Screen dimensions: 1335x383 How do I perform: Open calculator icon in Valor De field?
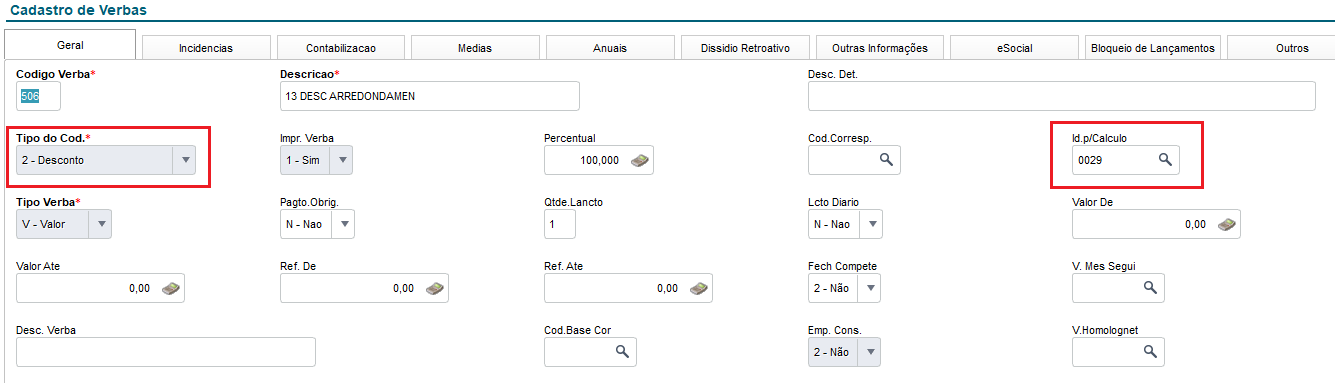(1226, 225)
